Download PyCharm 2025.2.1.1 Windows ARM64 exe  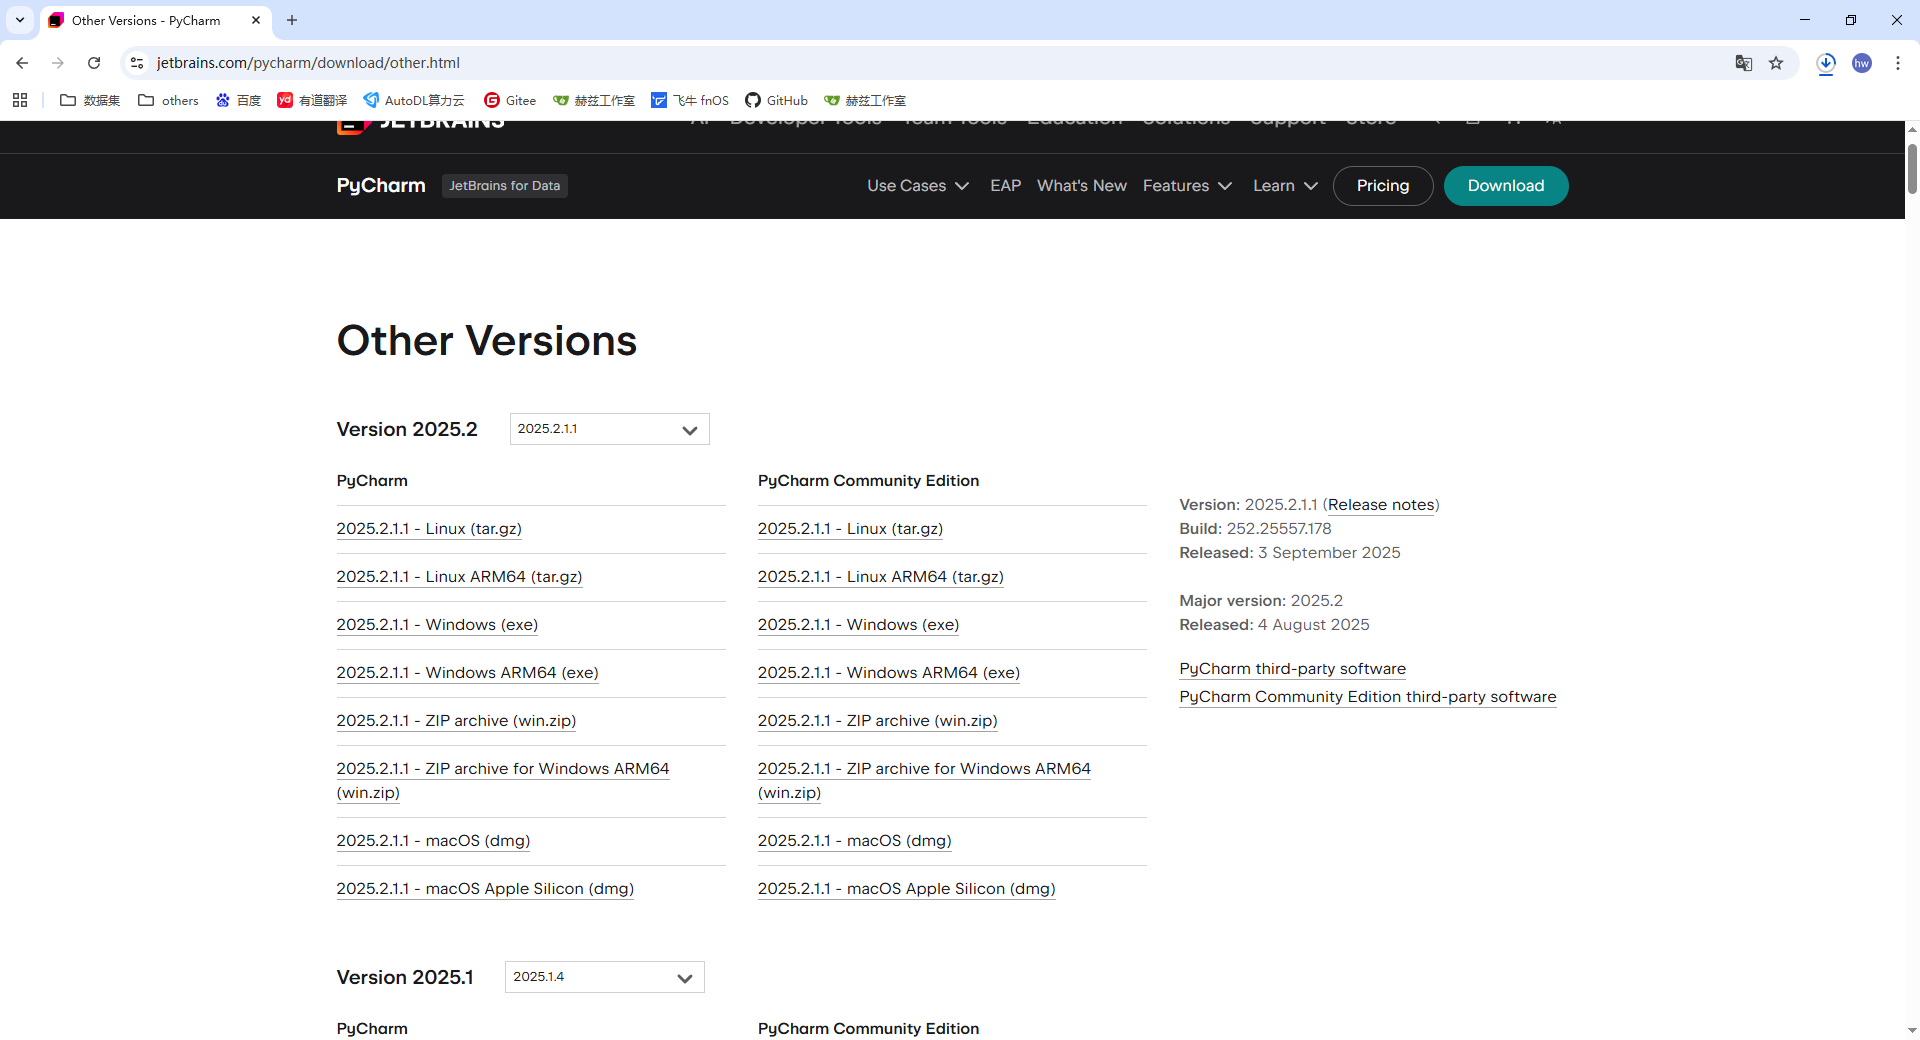point(467,673)
